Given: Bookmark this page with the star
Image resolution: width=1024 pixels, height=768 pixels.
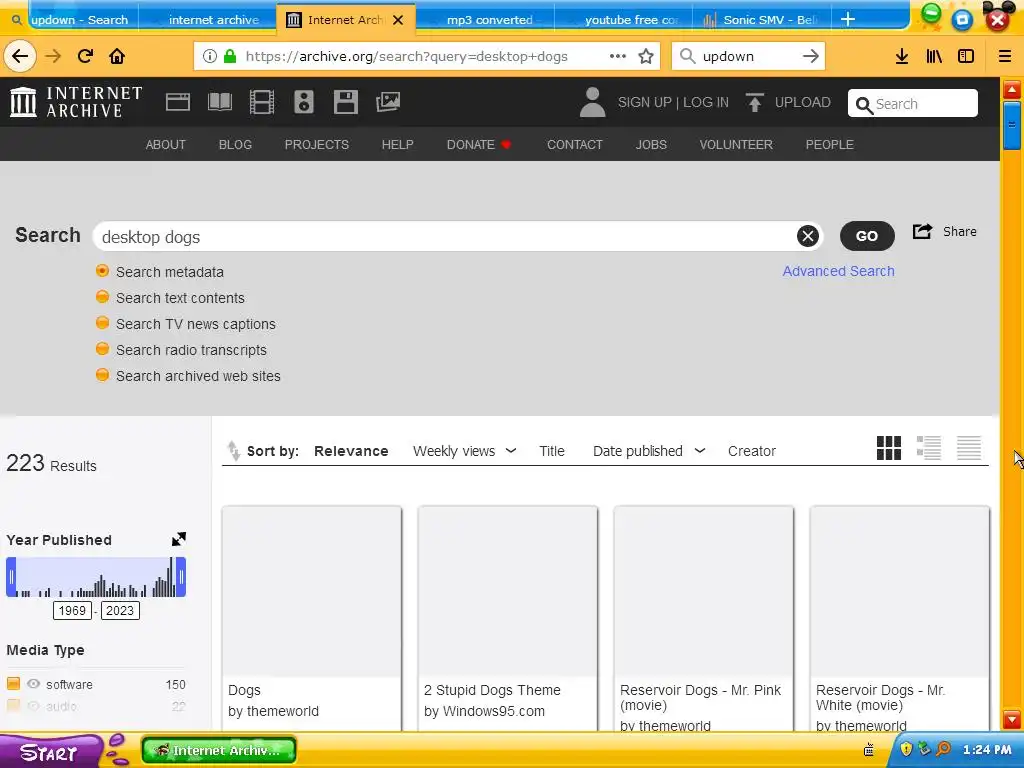Looking at the screenshot, I should [646, 56].
